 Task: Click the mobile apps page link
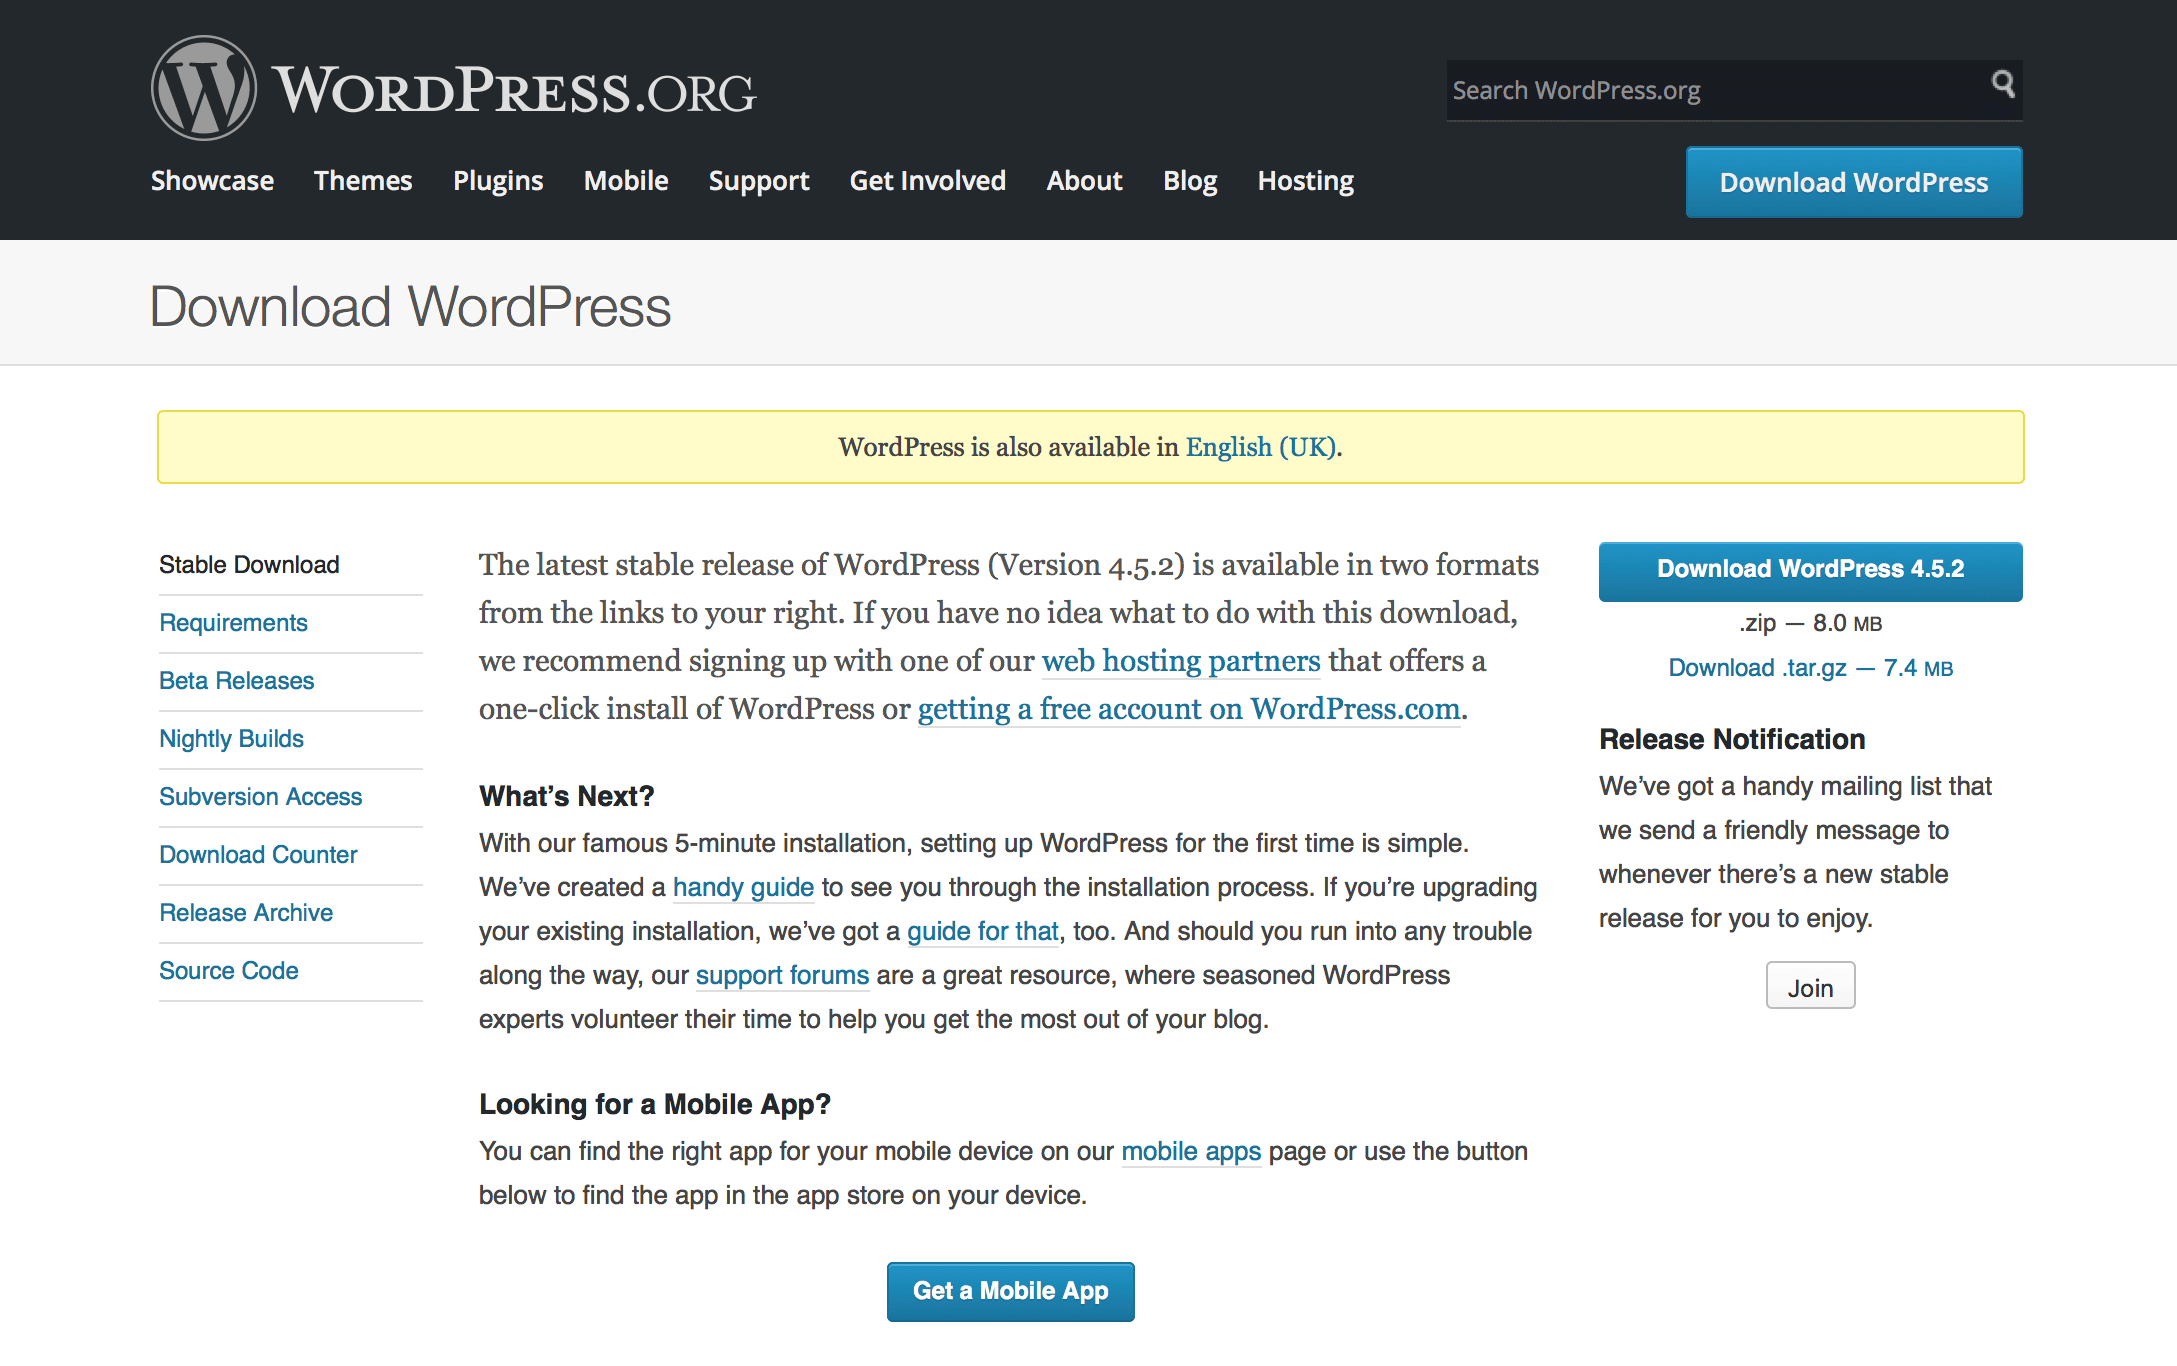[x=1192, y=1152]
